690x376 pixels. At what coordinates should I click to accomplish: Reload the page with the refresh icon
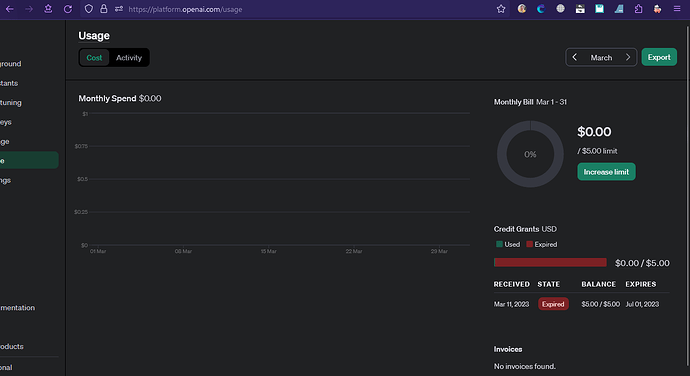click(x=68, y=9)
